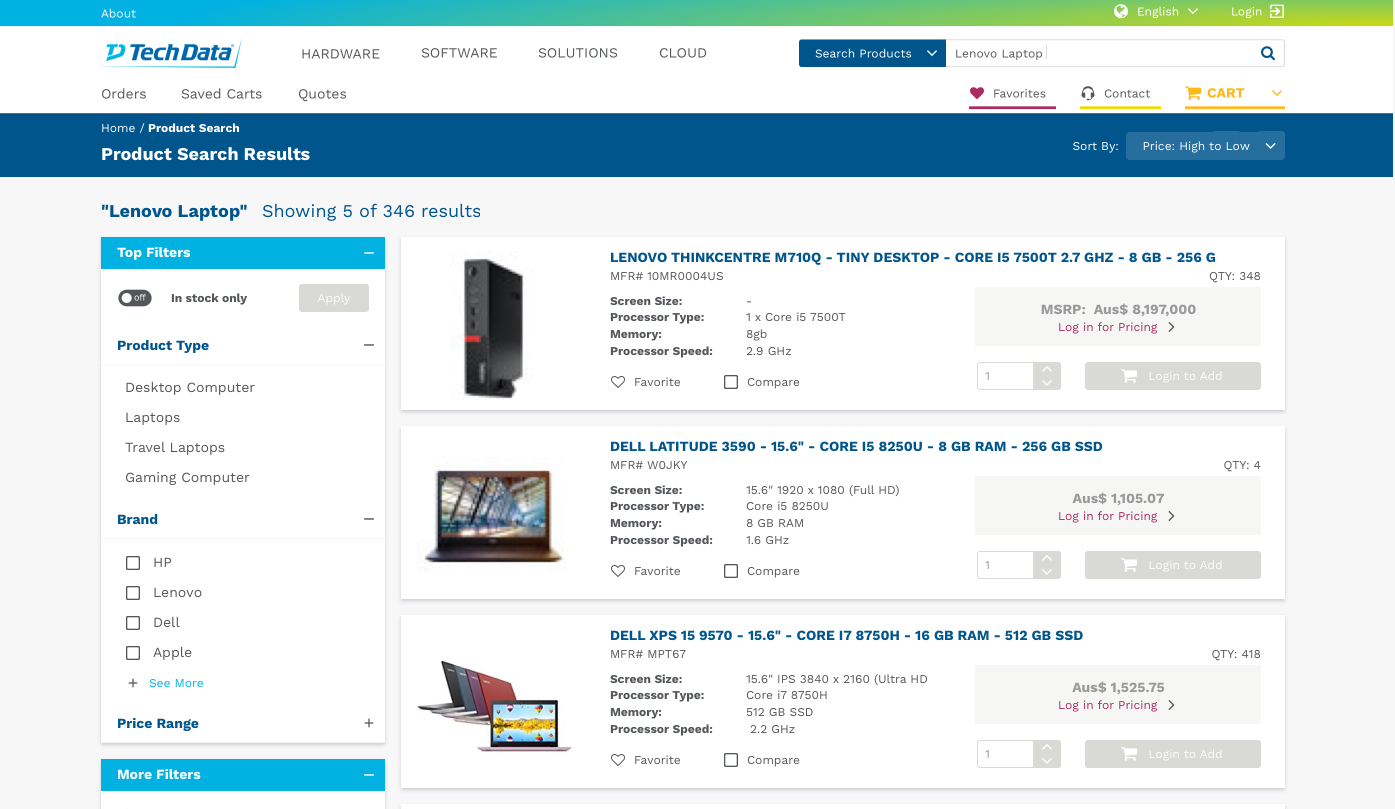Screen dimensions: 1395x809
Task: Click the globe language icon
Action: (1121, 12)
